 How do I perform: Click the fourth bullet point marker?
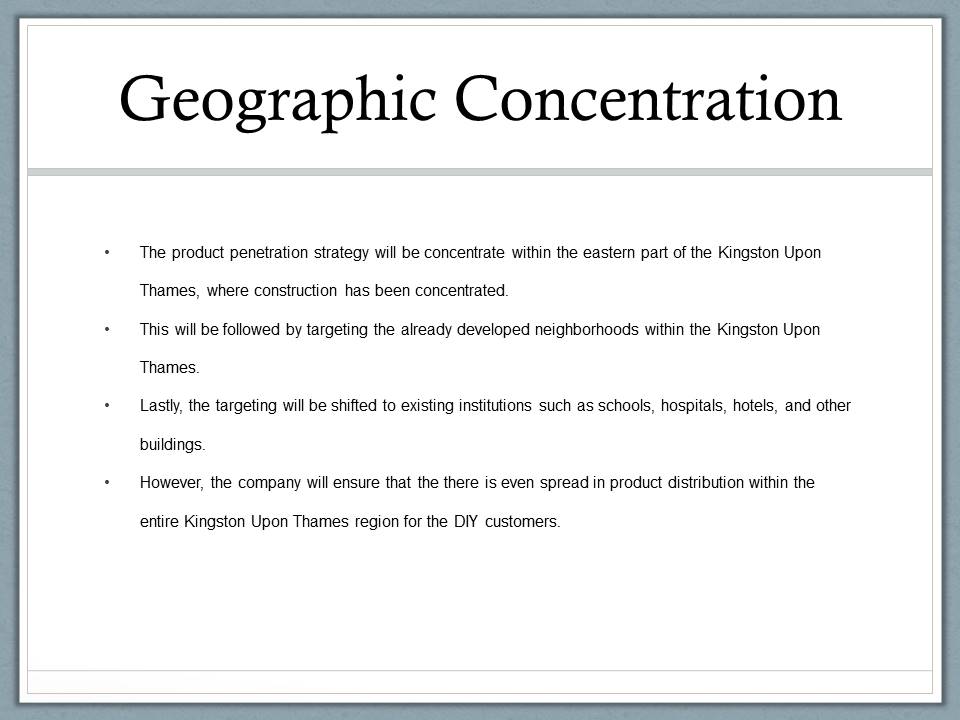pos(107,482)
